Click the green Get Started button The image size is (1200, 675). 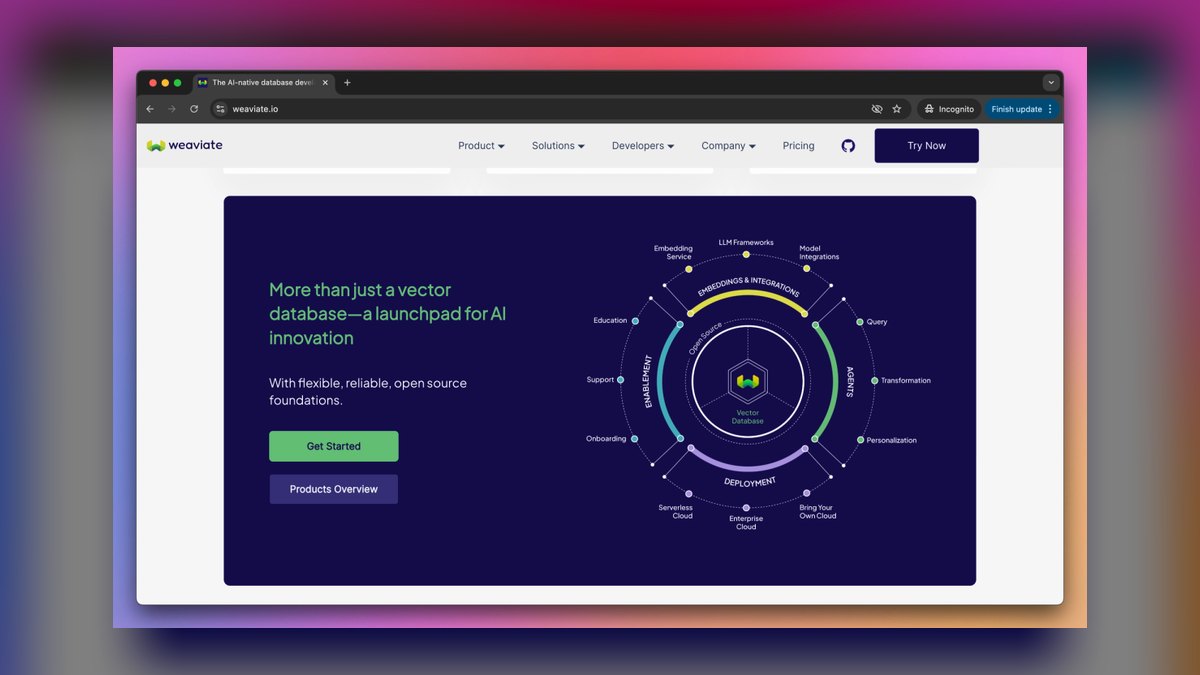pos(334,446)
